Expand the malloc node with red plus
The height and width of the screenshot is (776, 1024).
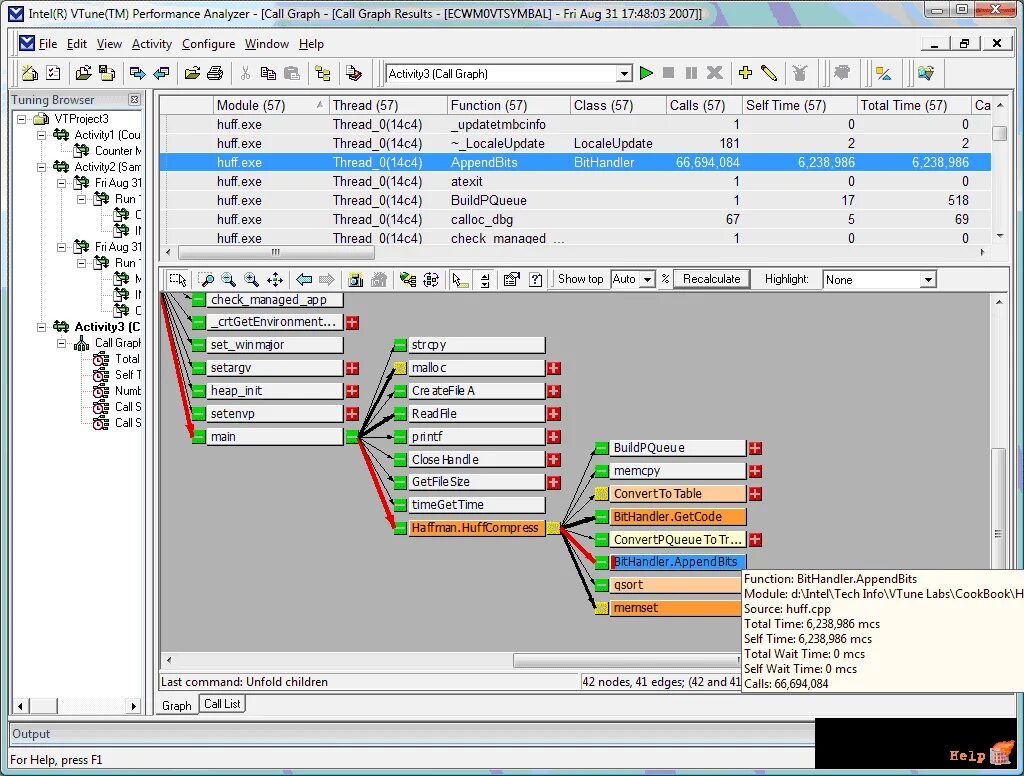554,368
